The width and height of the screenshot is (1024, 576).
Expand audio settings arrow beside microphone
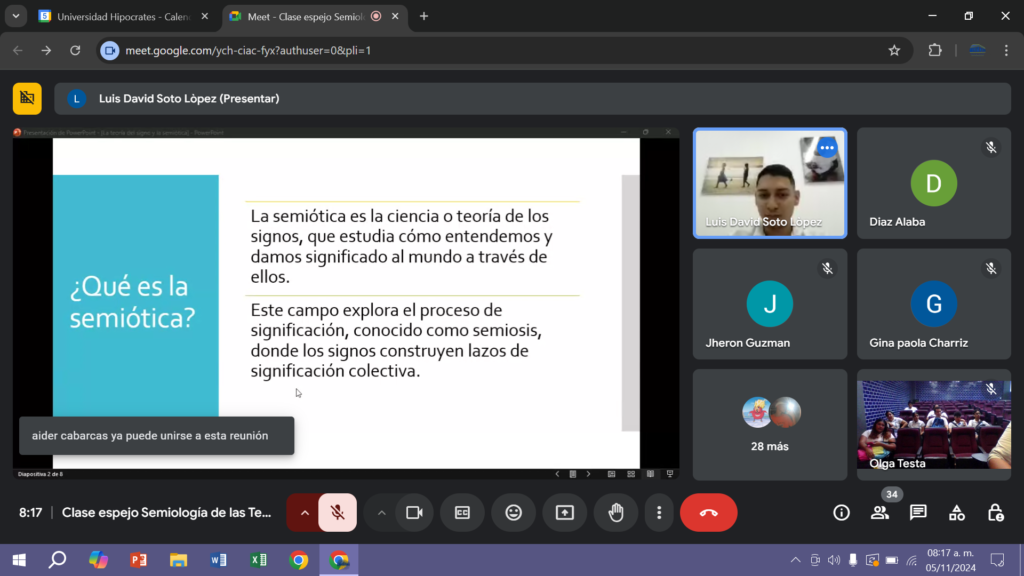tap(304, 512)
